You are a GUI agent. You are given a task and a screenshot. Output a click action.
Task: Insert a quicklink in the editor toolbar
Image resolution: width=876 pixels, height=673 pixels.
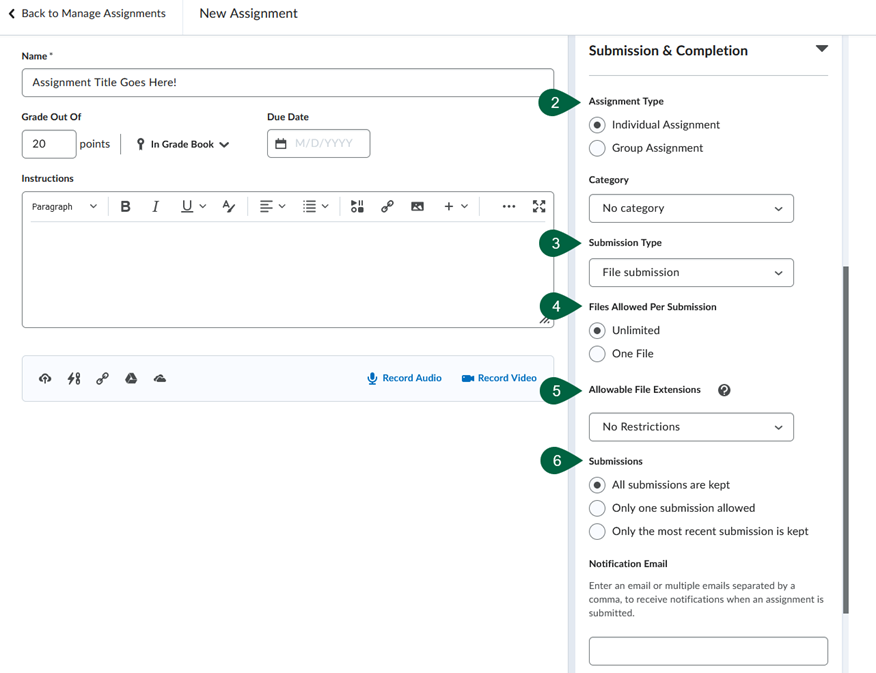(x=389, y=206)
